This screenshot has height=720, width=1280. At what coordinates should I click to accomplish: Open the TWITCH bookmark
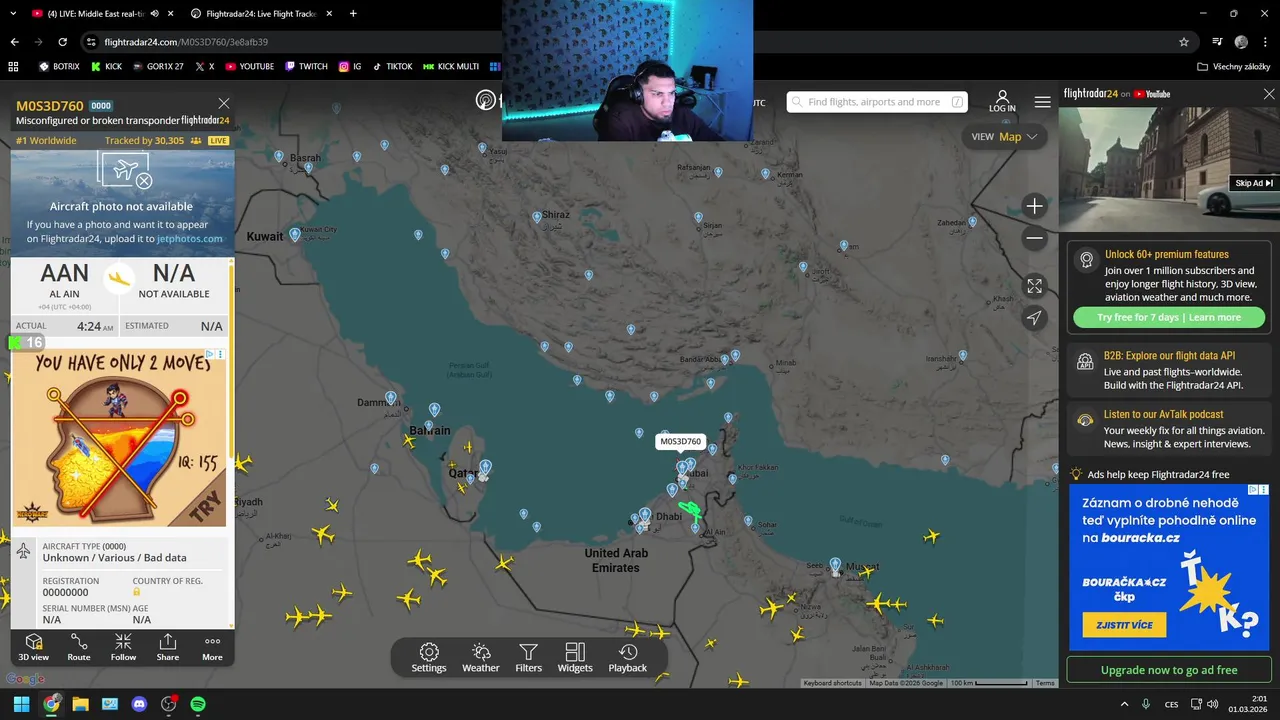coord(306,66)
